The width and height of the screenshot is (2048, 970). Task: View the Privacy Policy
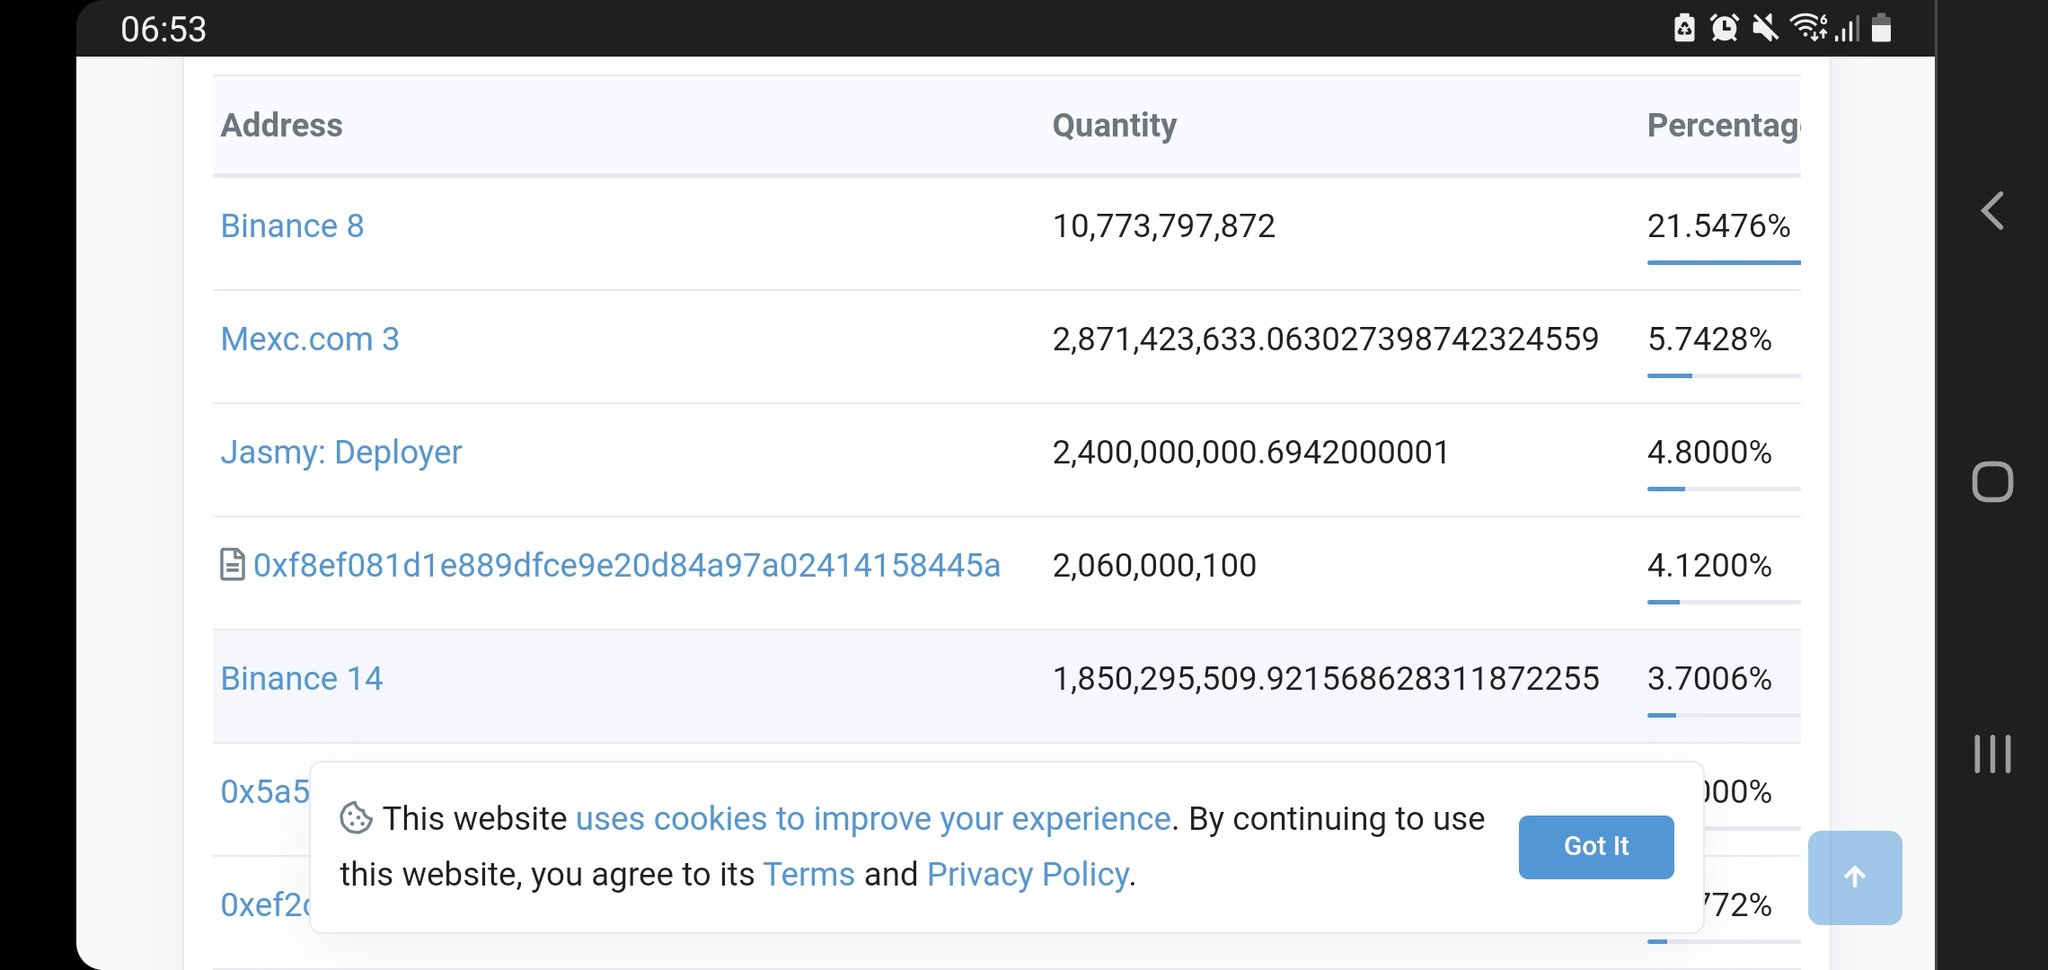[x=1027, y=873]
